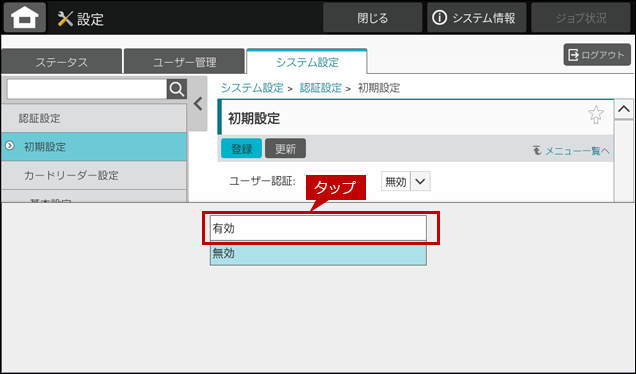The image size is (636, 374).
Task: Click the ログアウト logout button
Action: (x=597, y=55)
